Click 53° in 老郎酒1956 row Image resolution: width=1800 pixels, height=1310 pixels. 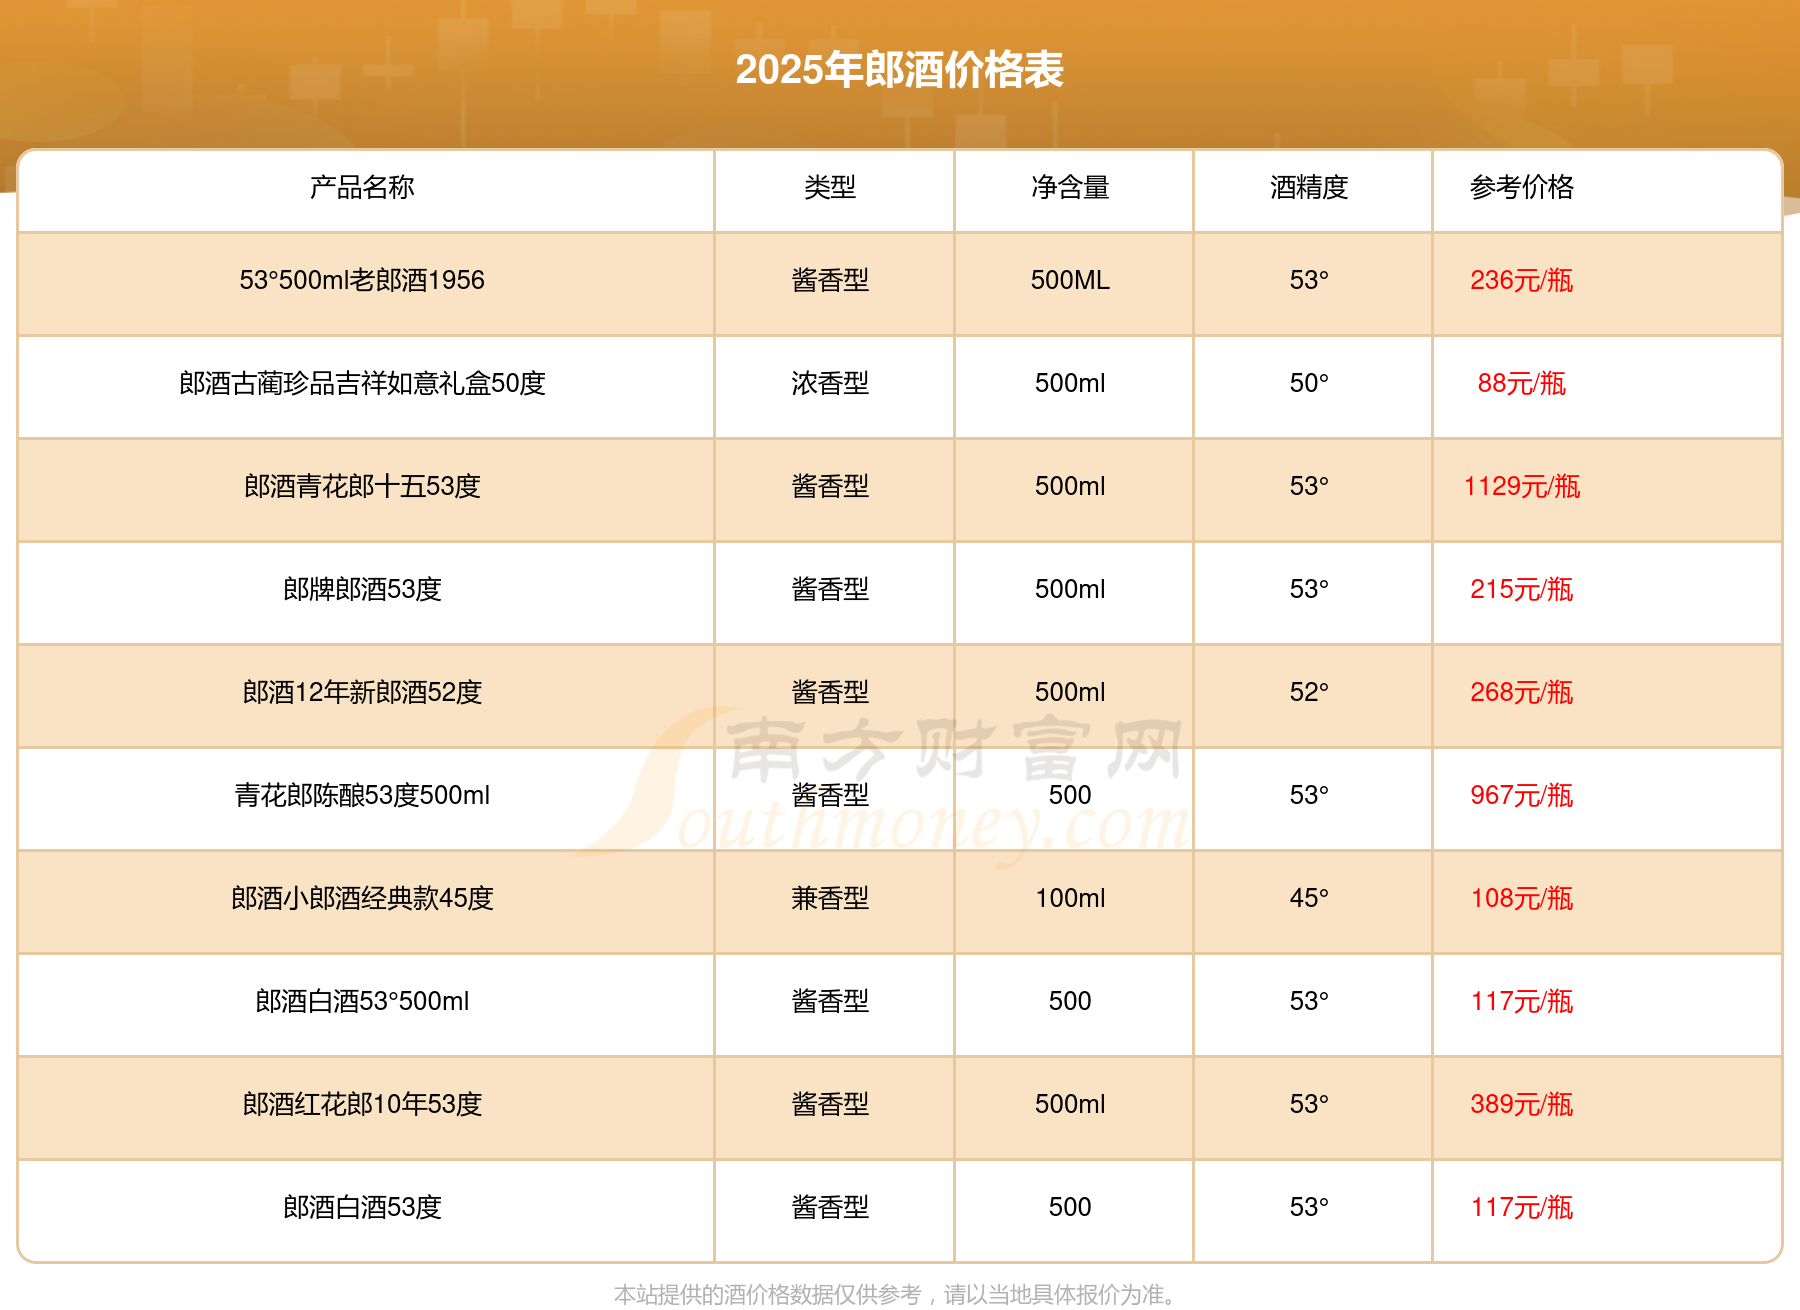point(1309,280)
